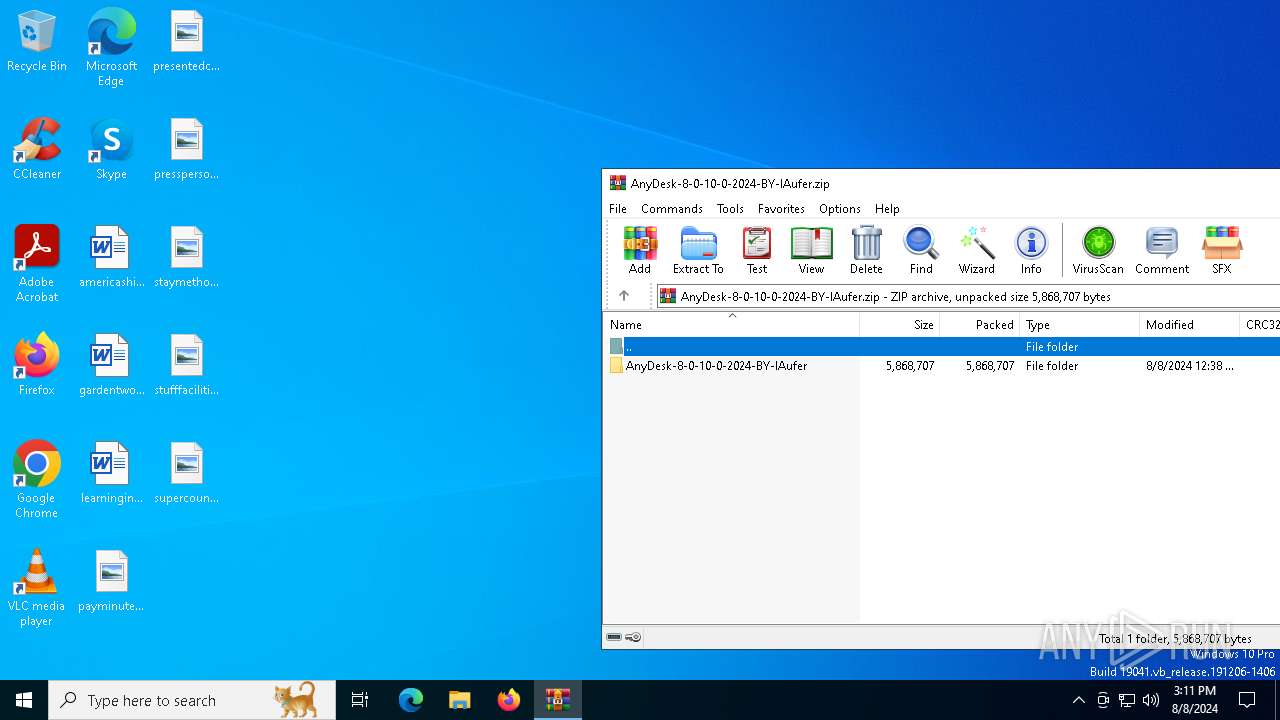Run the Test archive tool

757,250
